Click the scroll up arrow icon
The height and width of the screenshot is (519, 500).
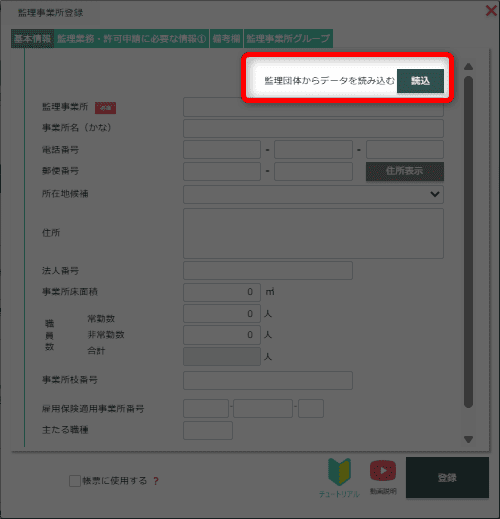pyautogui.click(x=468, y=67)
